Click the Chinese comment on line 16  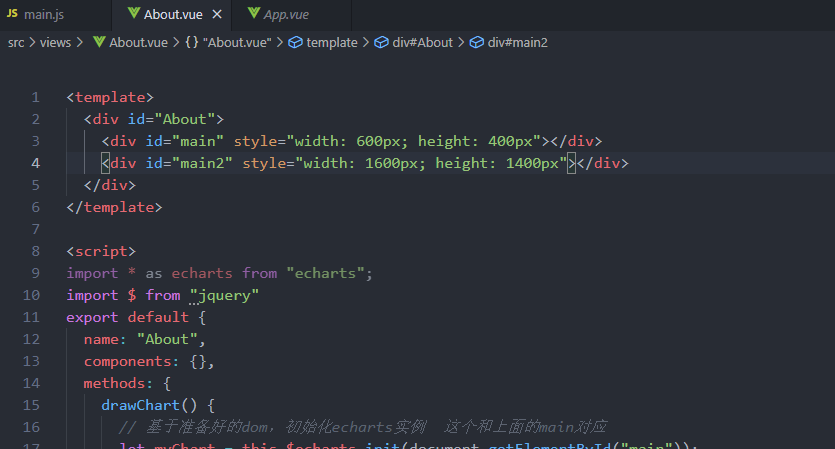[x=363, y=427]
